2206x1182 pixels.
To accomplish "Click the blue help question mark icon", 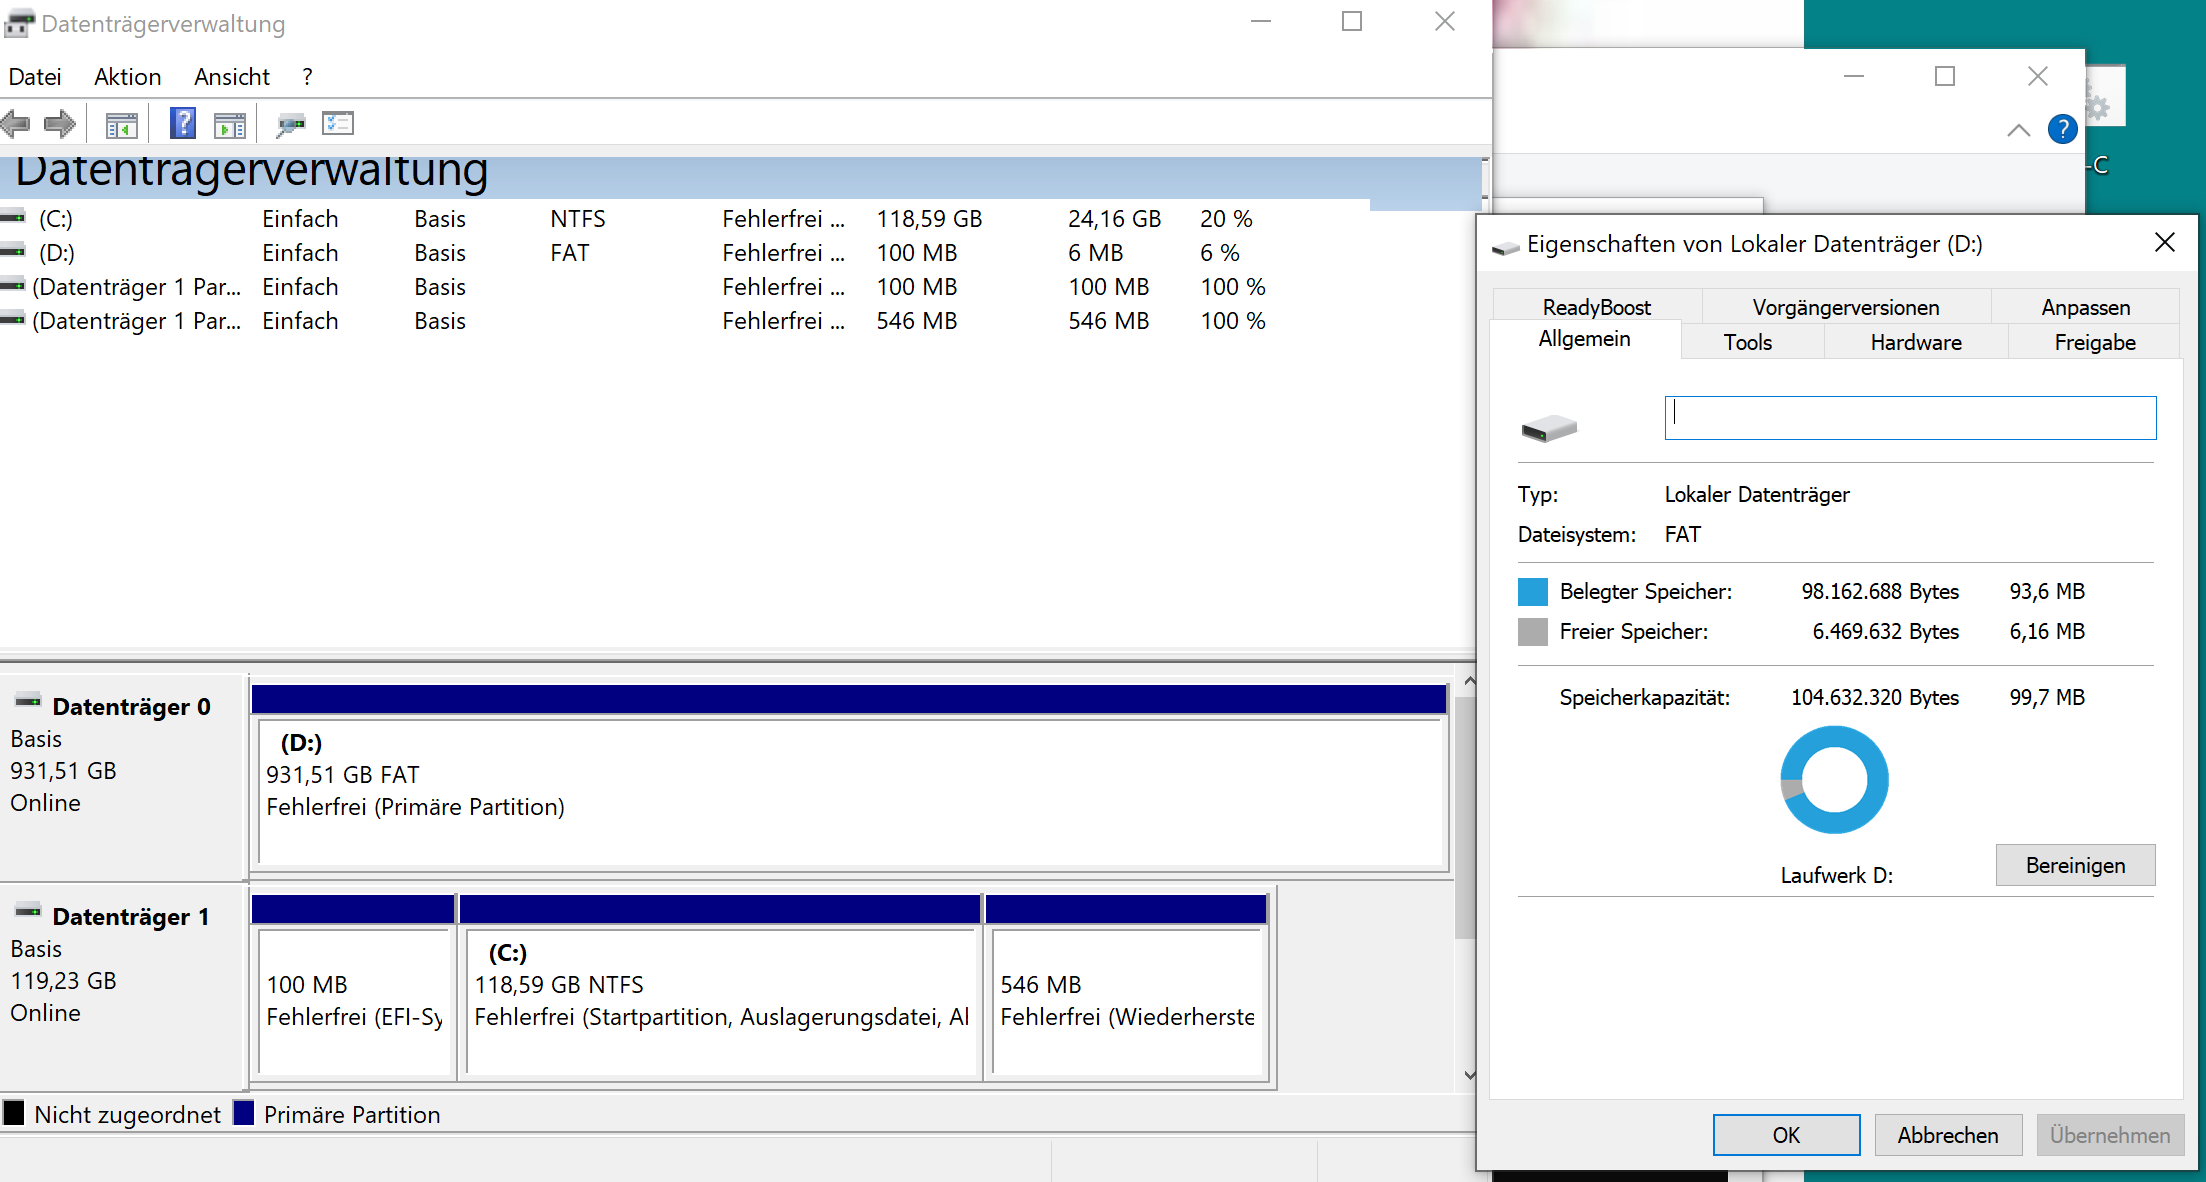I will tap(2062, 129).
